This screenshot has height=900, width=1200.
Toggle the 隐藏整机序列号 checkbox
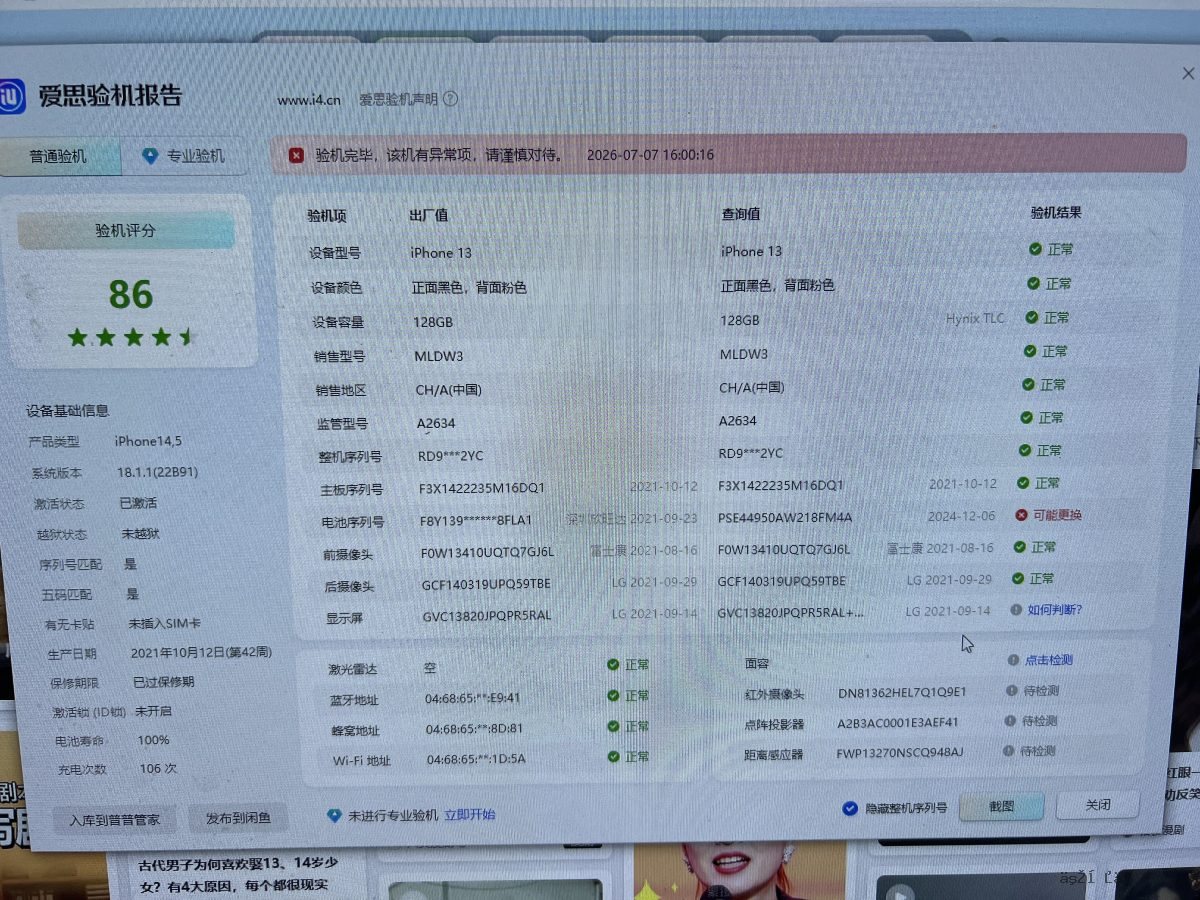[x=850, y=808]
